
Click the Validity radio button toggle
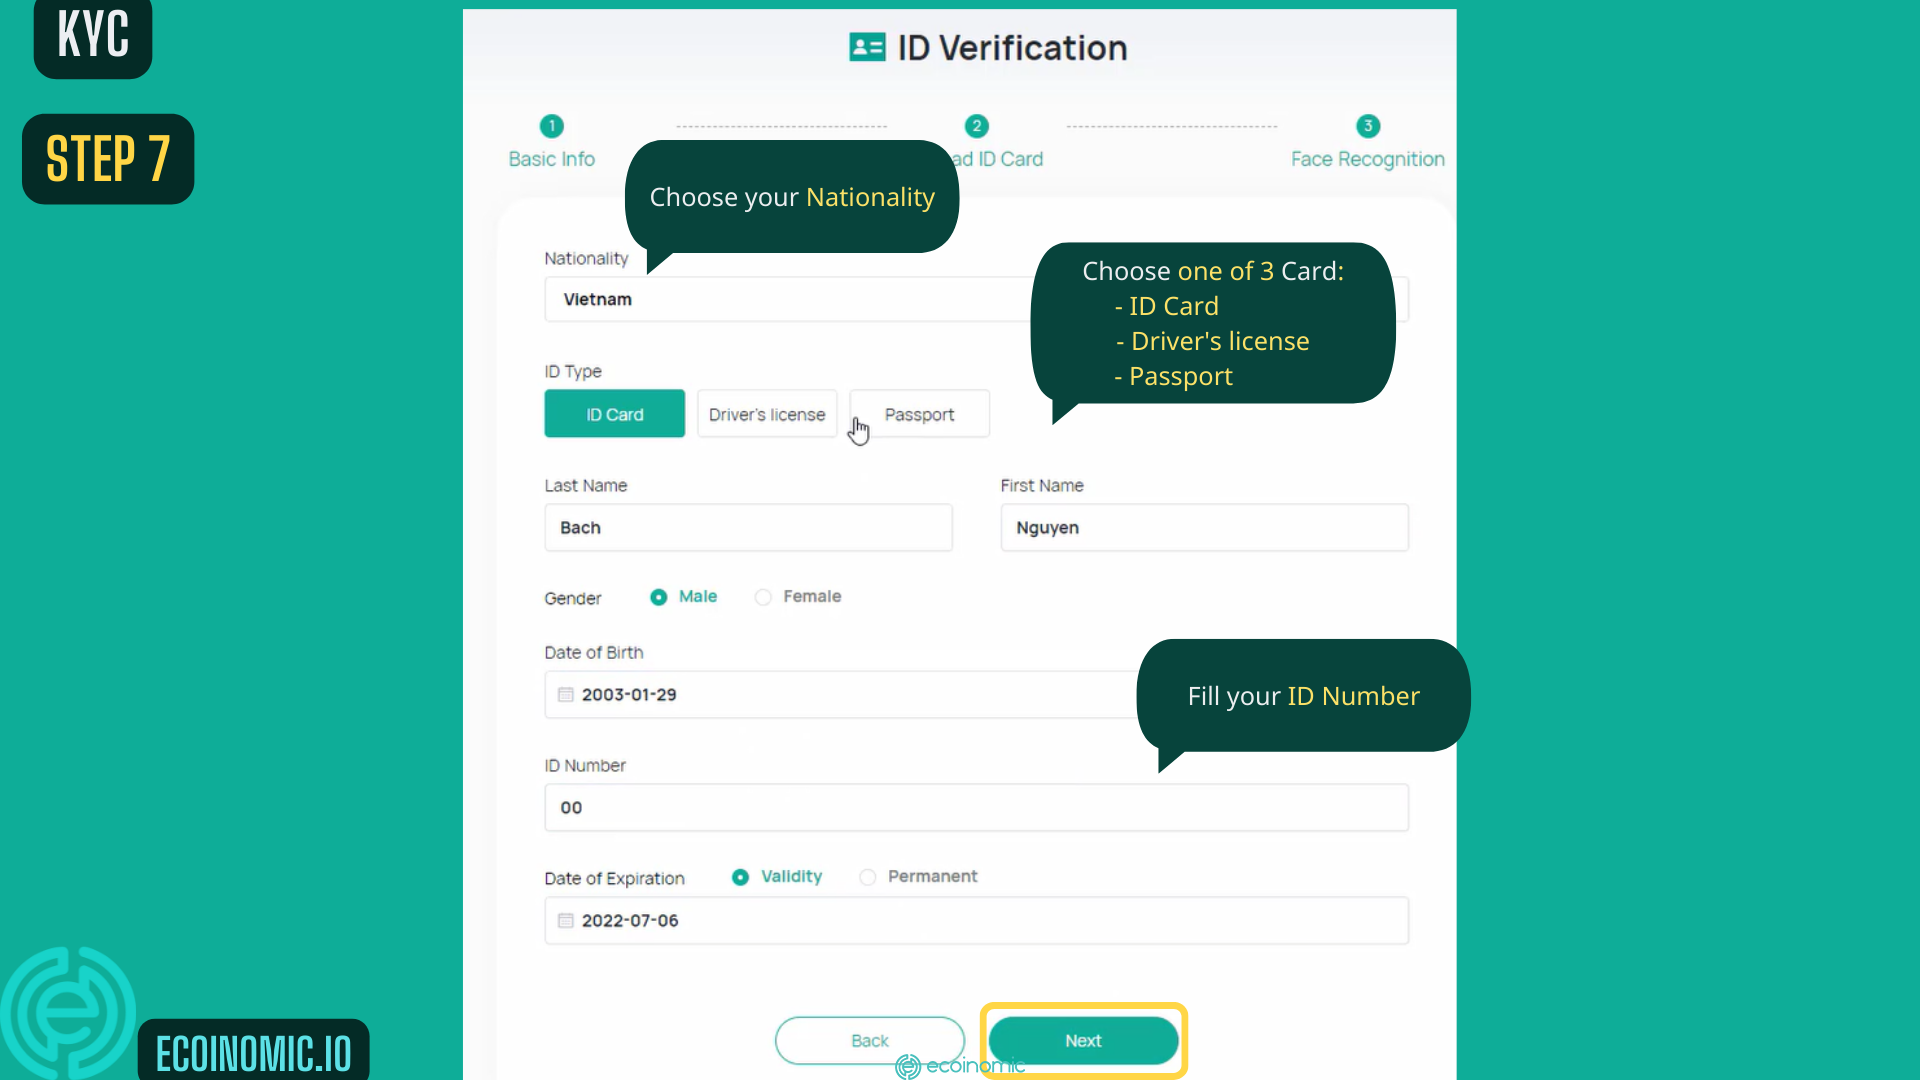click(740, 876)
